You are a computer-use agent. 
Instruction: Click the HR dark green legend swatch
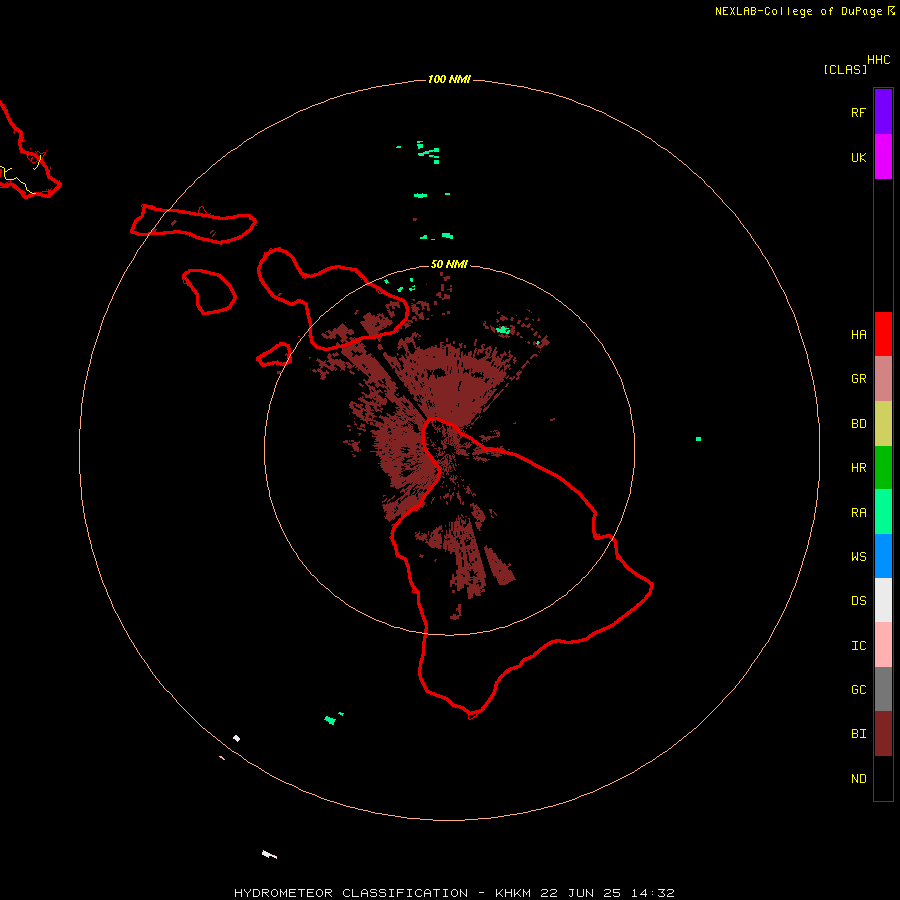point(883,467)
